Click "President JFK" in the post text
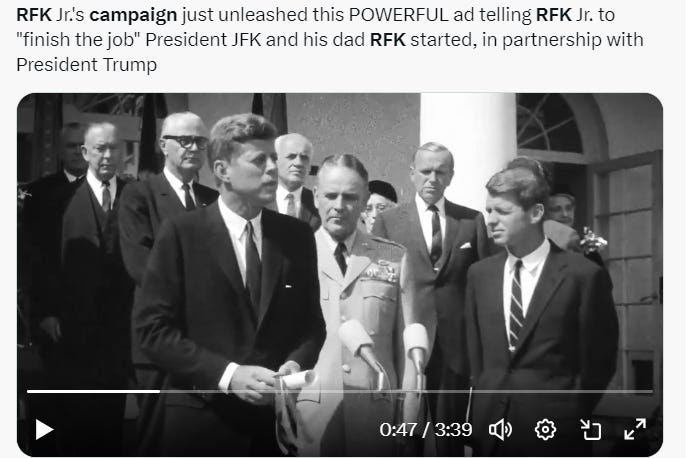Image resolution: width=688 pixels, height=458 pixels. (203, 39)
